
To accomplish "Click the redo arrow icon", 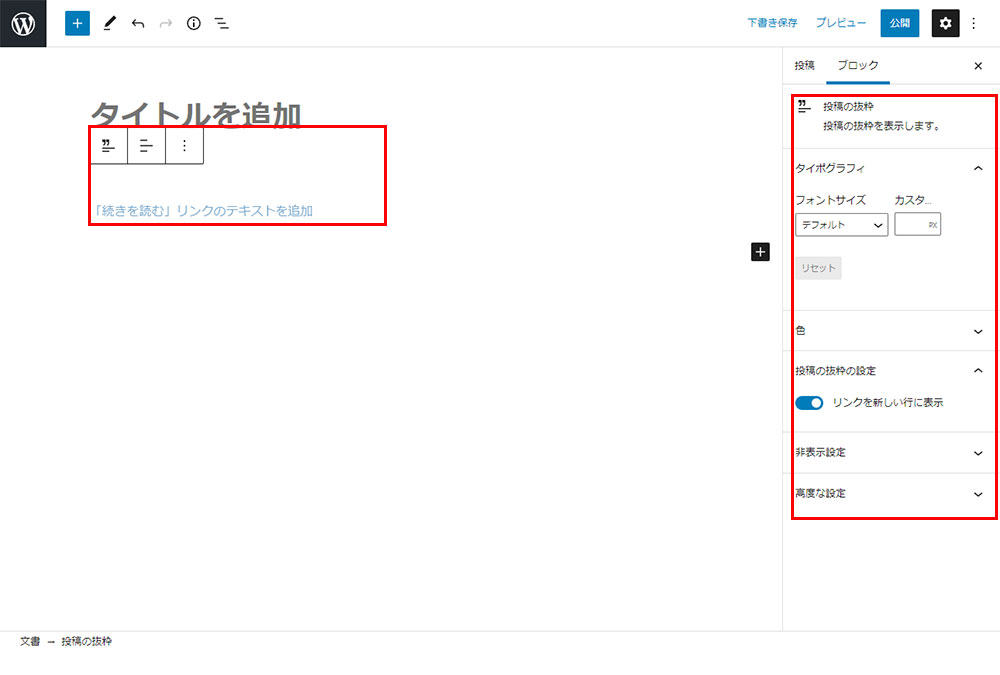I will coord(166,22).
